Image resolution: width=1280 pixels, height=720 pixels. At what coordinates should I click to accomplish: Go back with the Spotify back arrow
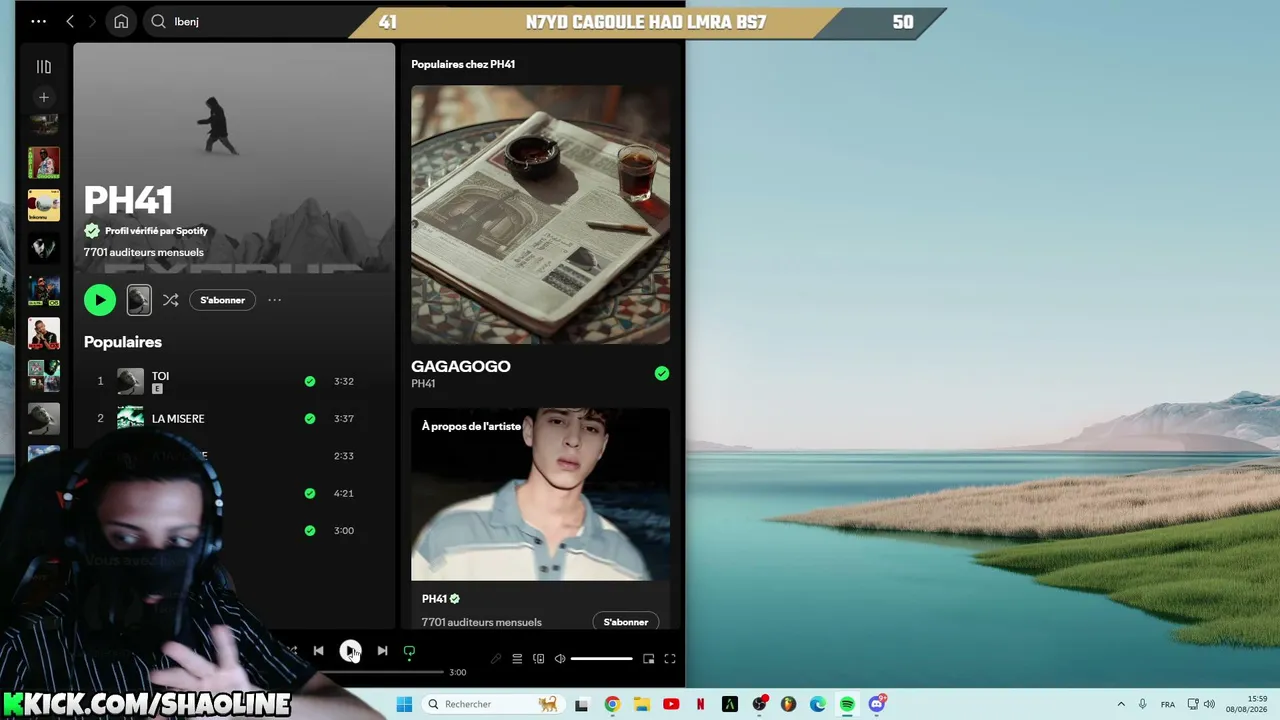pyautogui.click(x=70, y=21)
